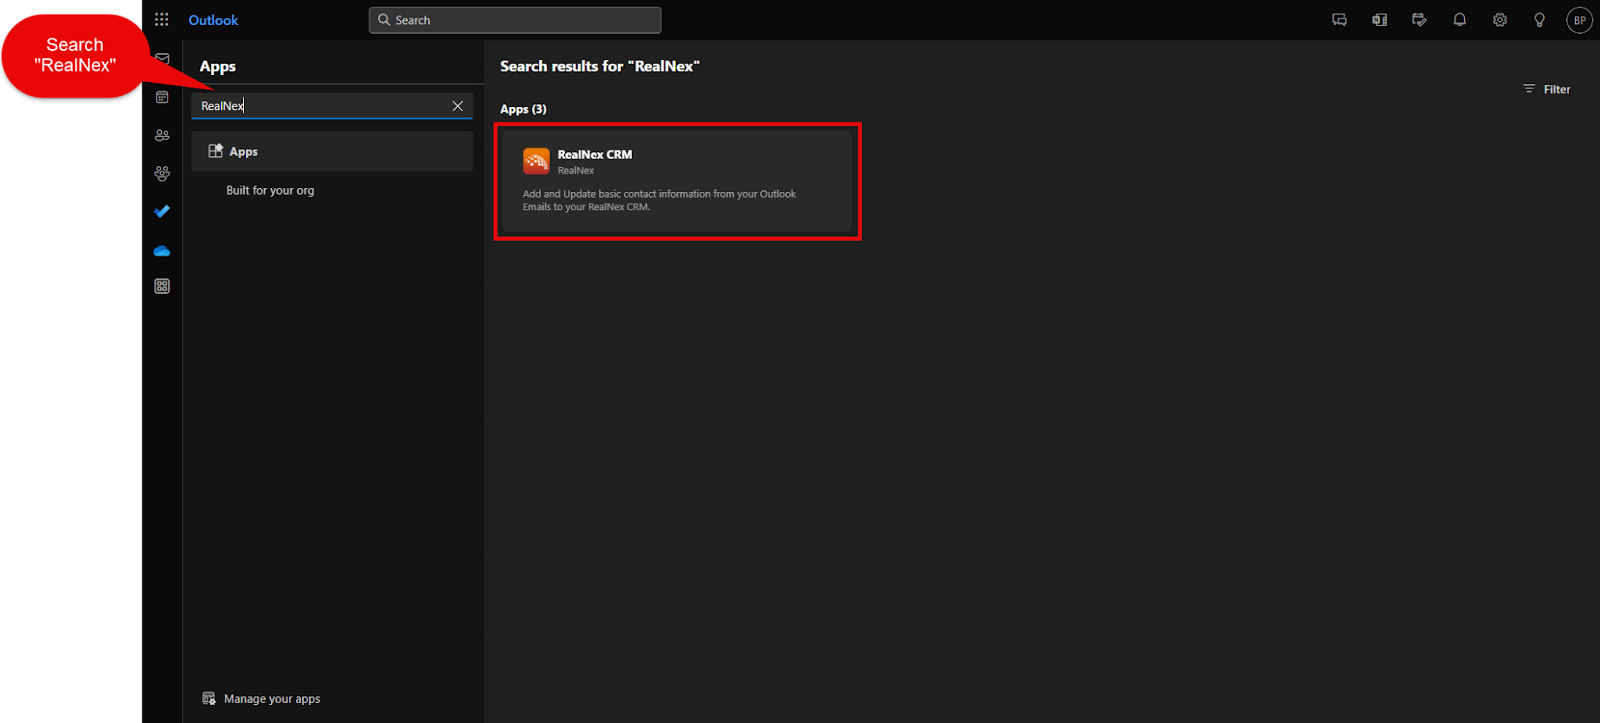Screen dimensions: 1600x723
Task: Click the Apps panel title
Action: [218, 67]
